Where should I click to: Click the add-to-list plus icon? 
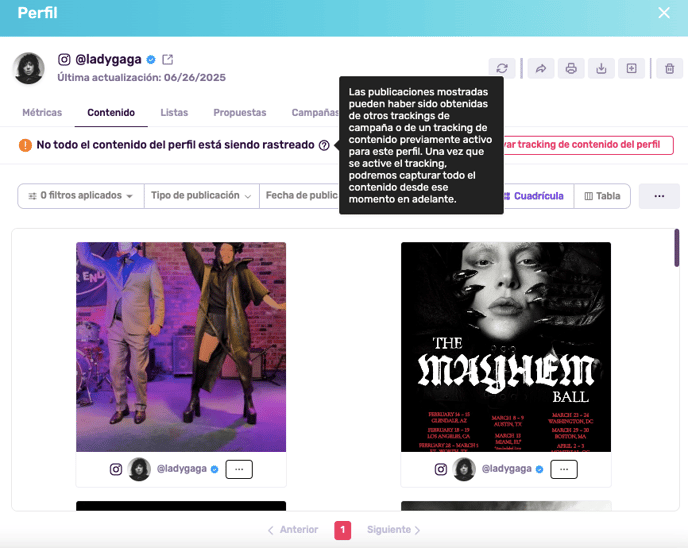[631, 69]
